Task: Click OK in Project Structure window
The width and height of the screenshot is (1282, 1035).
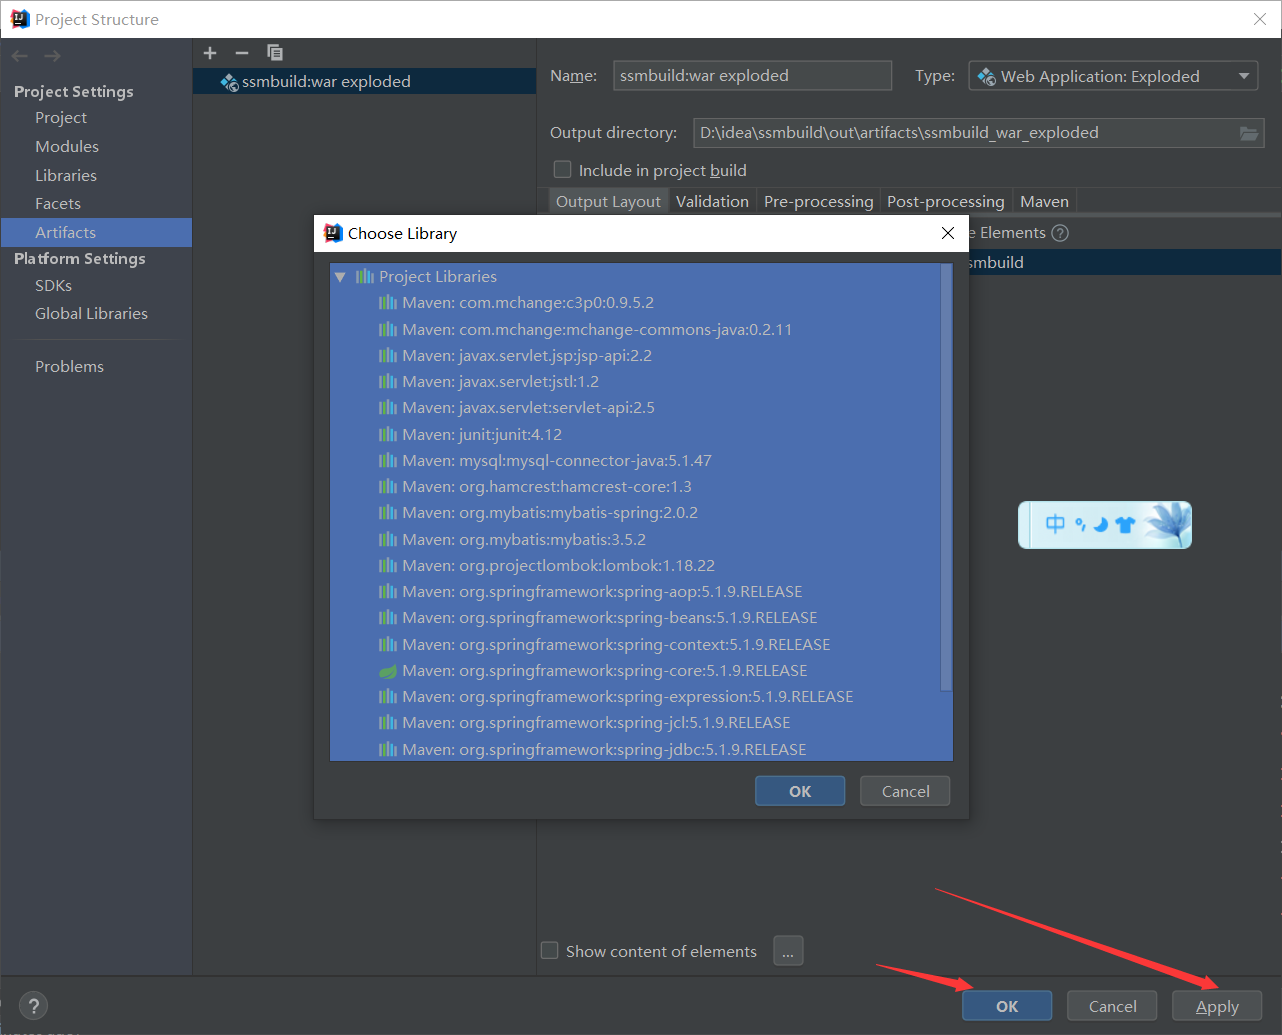Action: pyautogui.click(x=1007, y=1006)
